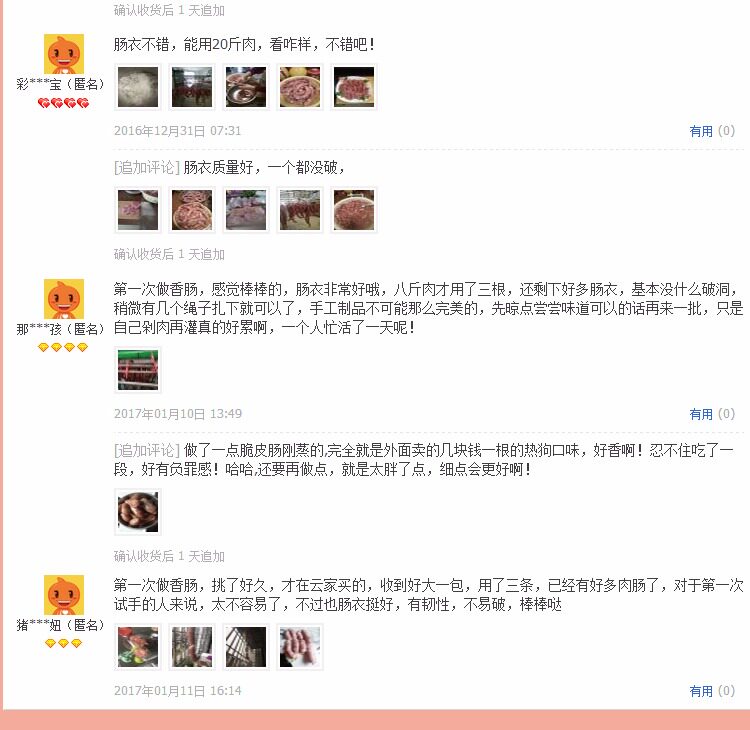Open hanging sausages photo in 那***孩's review
This screenshot has height=730, width=750.
138,370
